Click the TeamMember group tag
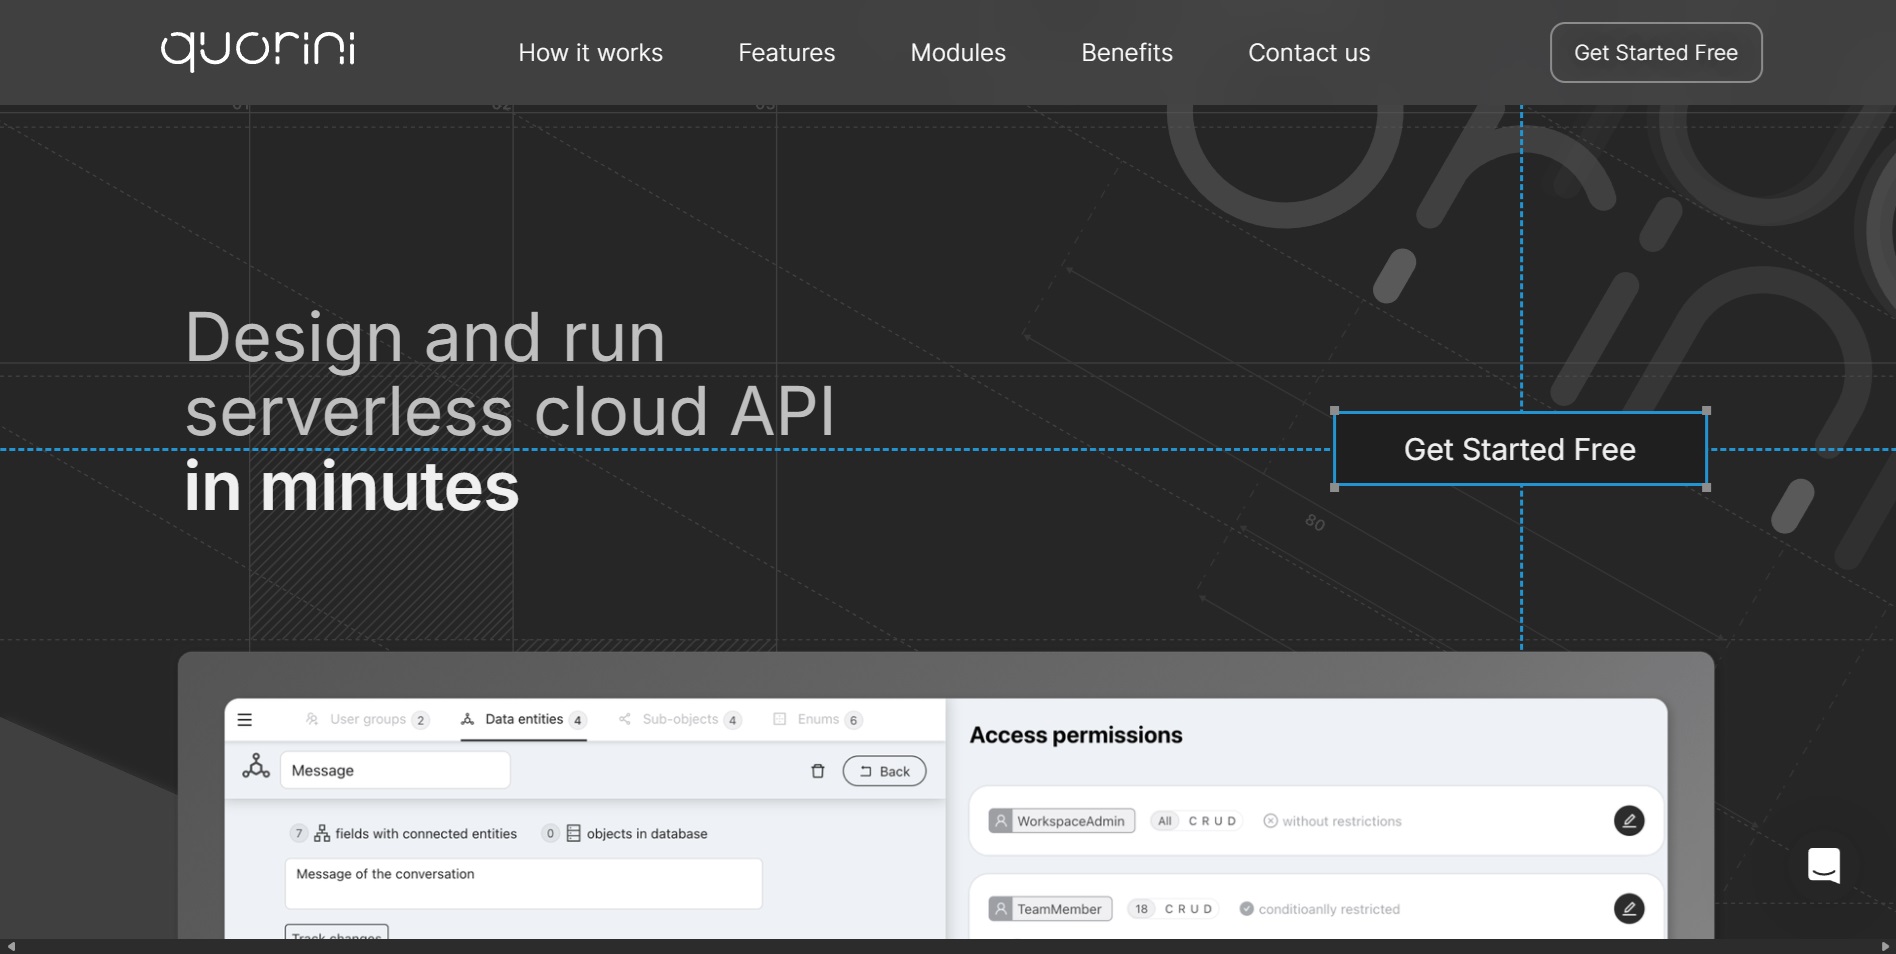The width and height of the screenshot is (1896, 954). pos(1050,909)
